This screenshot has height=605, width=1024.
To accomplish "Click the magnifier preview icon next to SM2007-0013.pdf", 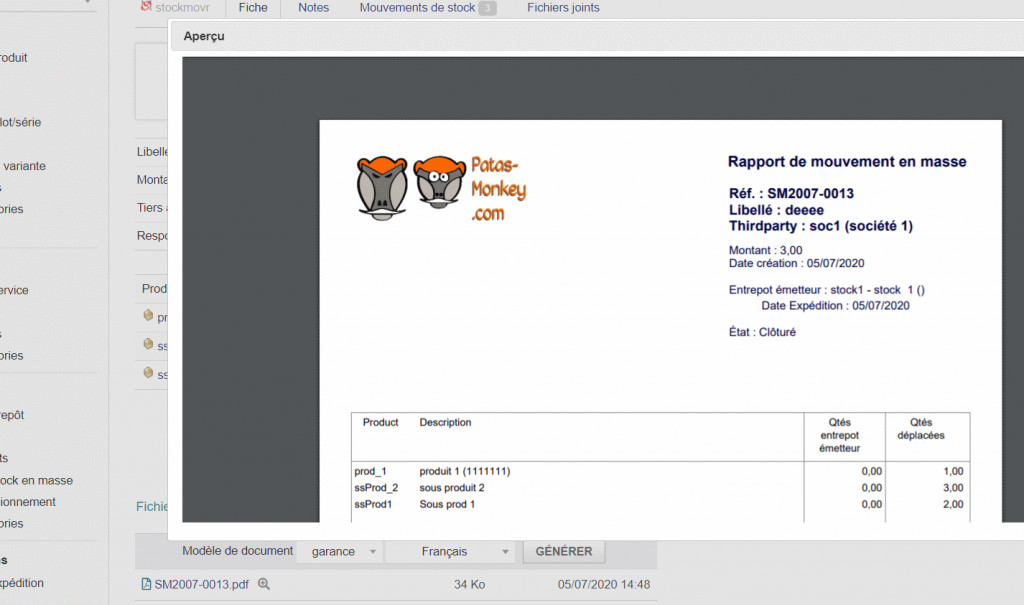I will (x=264, y=584).
